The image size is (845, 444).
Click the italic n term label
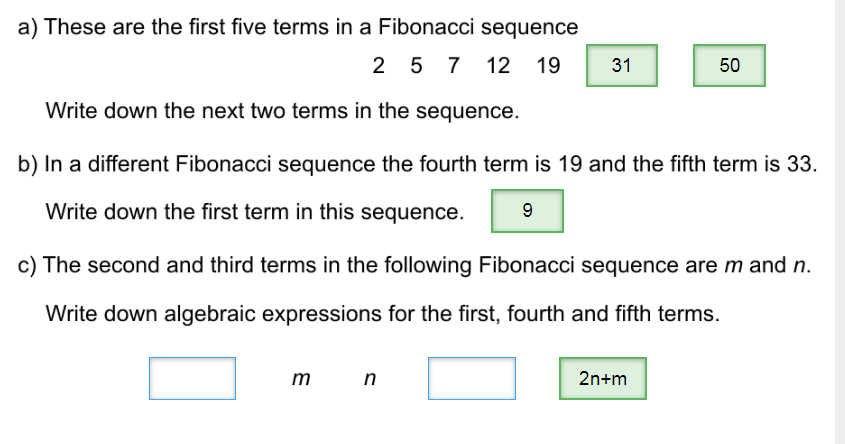pyautogui.click(x=370, y=379)
